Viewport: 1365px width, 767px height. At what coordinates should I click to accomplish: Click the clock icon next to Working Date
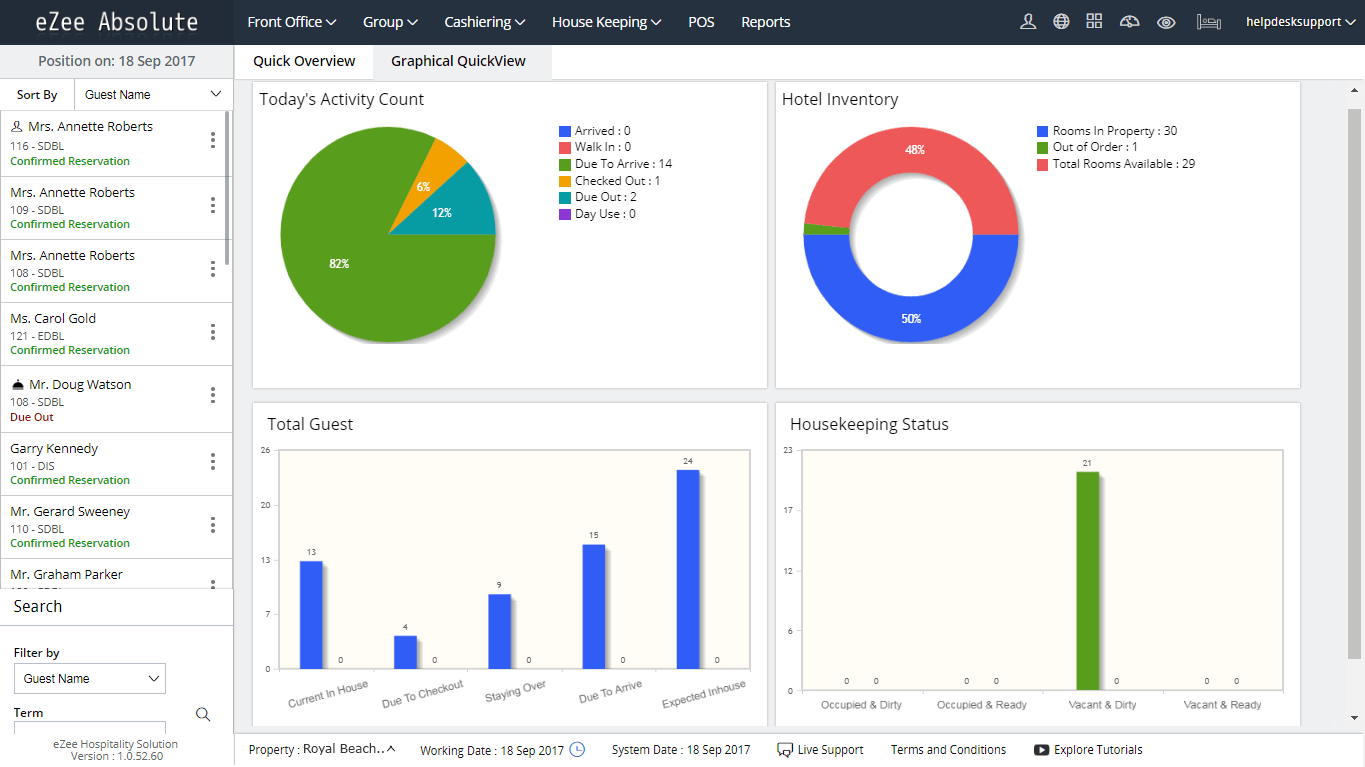point(577,750)
